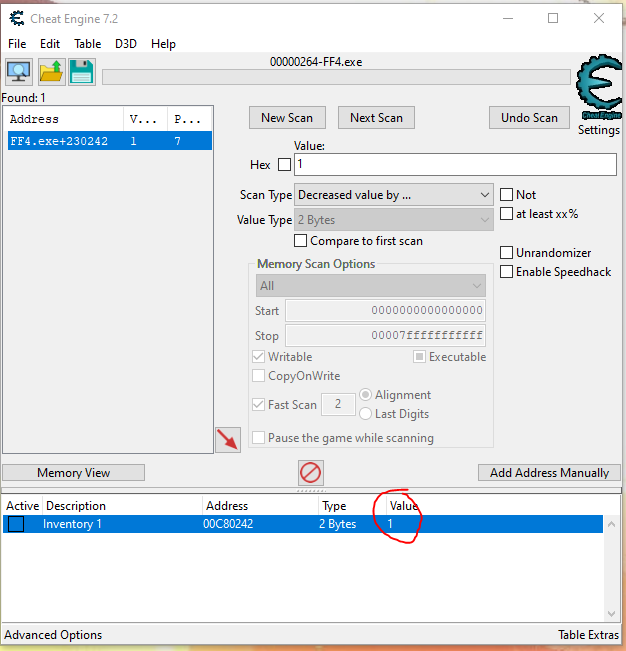Open Memory View
Image resolution: width=626 pixels, height=651 pixels.
tap(73, 472)
